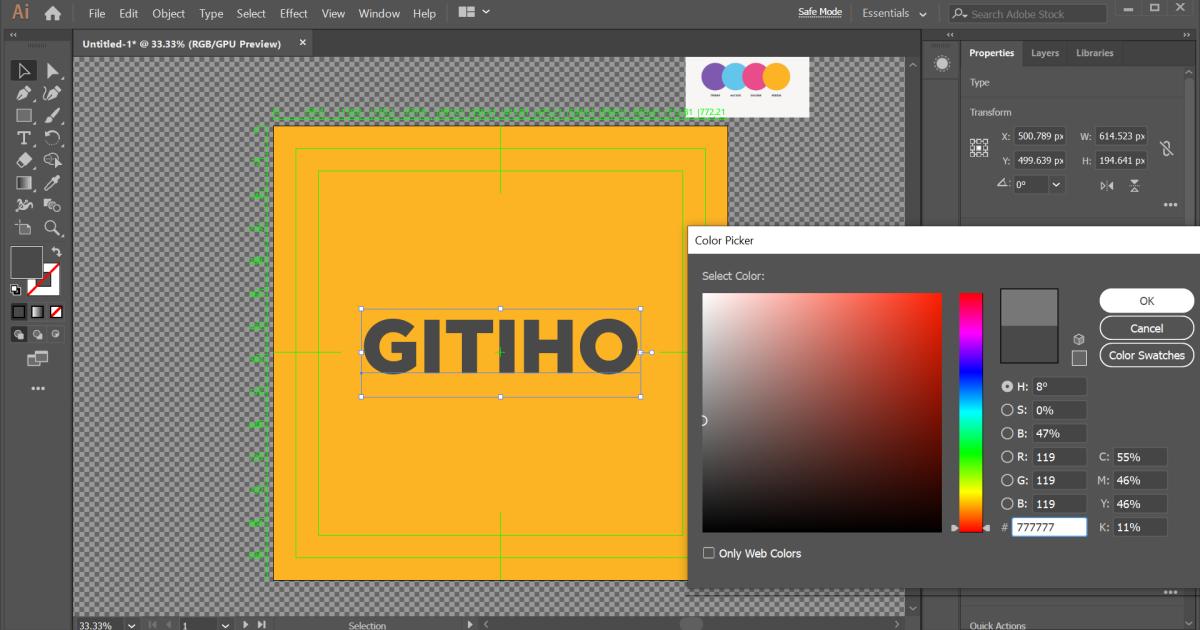The width and height of the screenshot is (1200, 630).
Task: Click the Flip Horizontal icon in Transform
Action: click(1107, 185)
